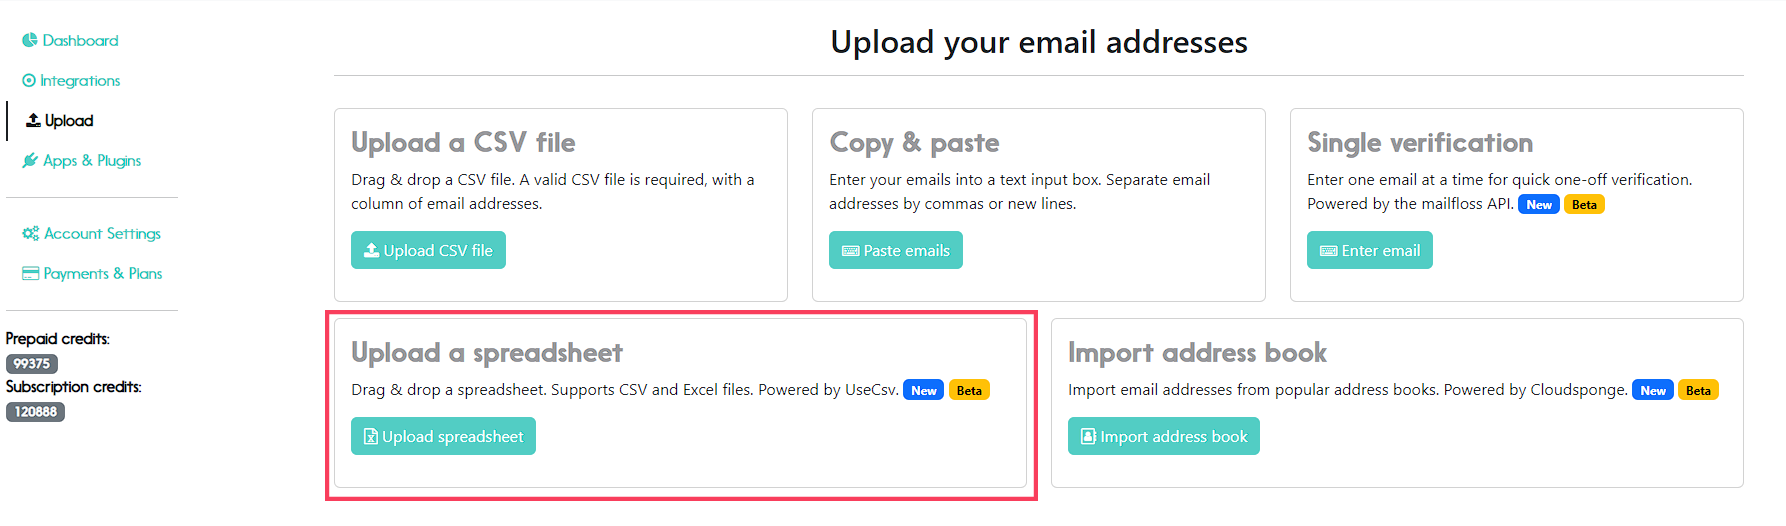Click the Payments & Plans card icon
This screenshot has width=1786, height=526.
[x=31, y=273]
